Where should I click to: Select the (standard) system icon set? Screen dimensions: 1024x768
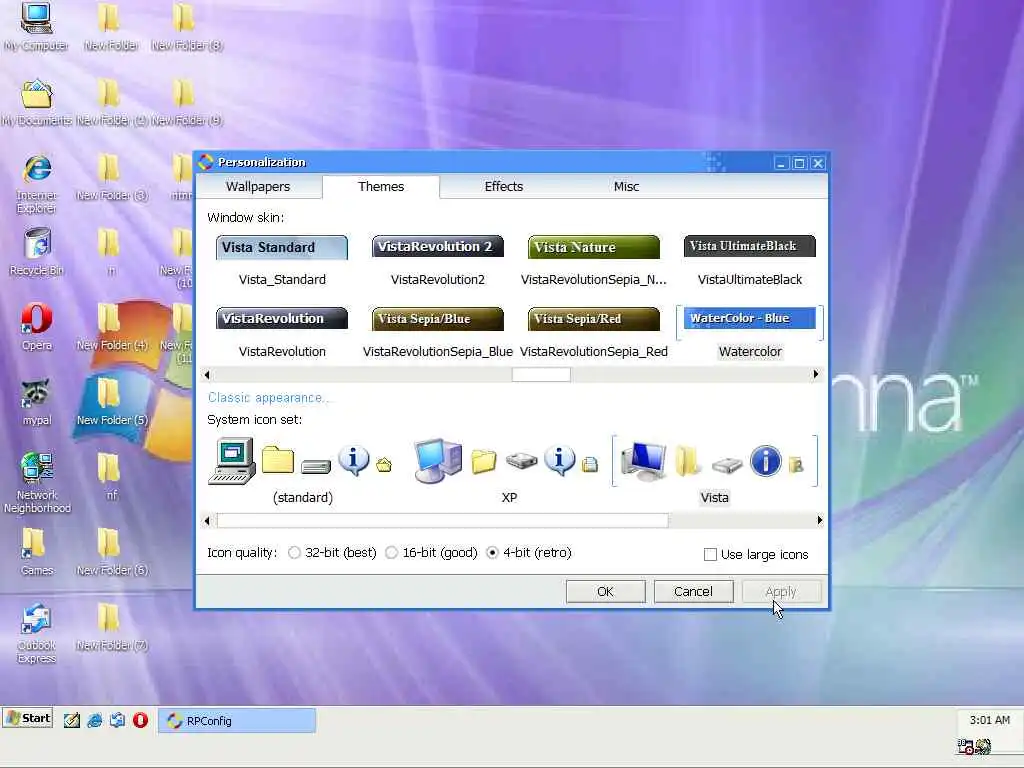[x=302, y=471]
